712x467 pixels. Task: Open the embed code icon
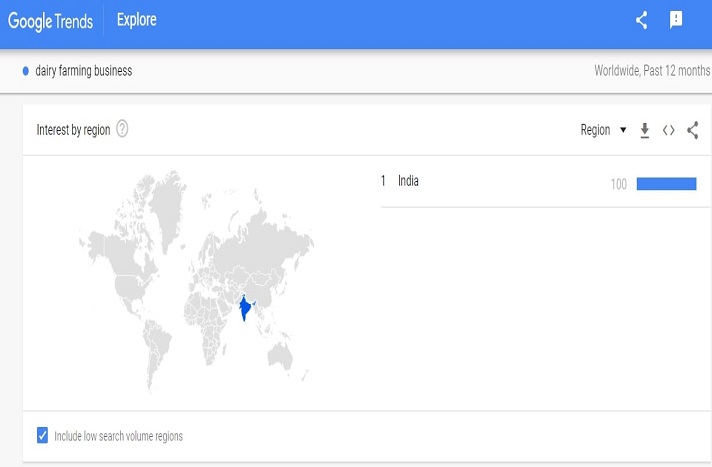click(669, 130)
